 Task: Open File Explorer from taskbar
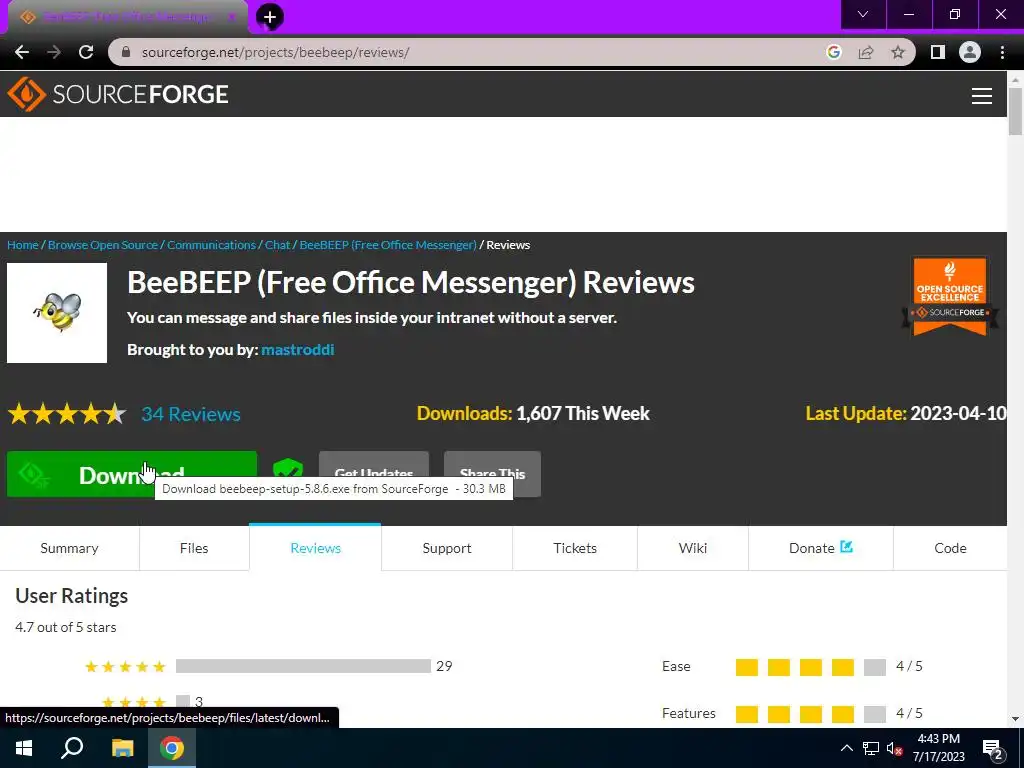coord(122,748)
